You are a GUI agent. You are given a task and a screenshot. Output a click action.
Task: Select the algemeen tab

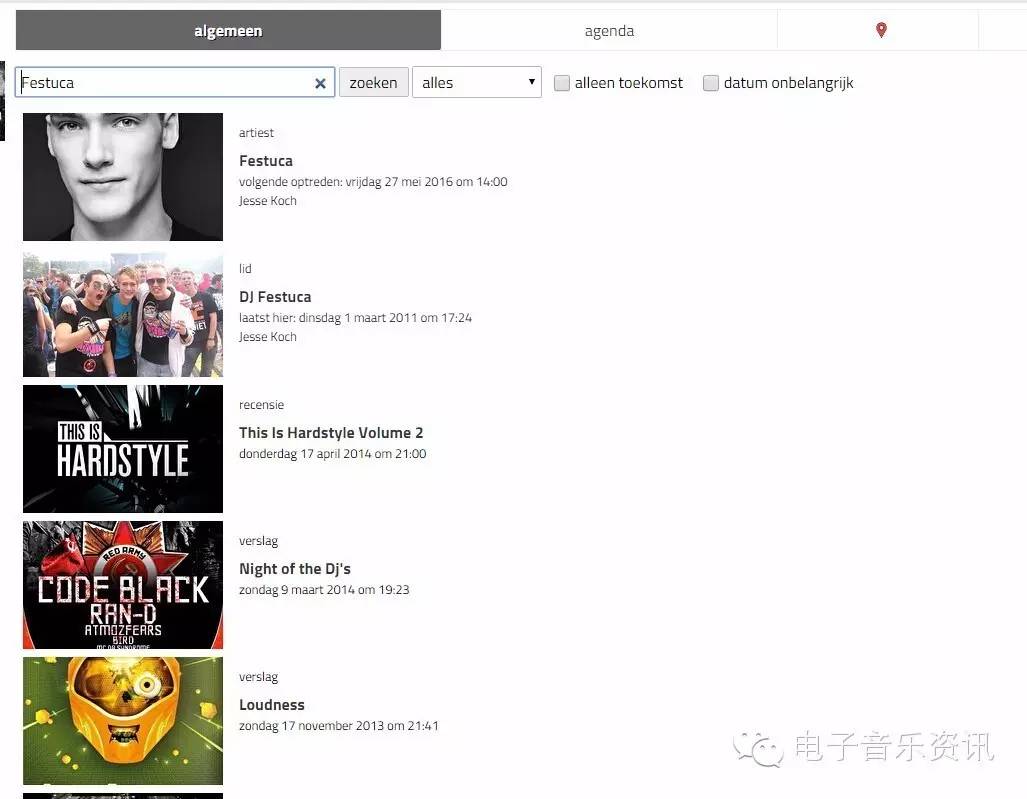228,30
